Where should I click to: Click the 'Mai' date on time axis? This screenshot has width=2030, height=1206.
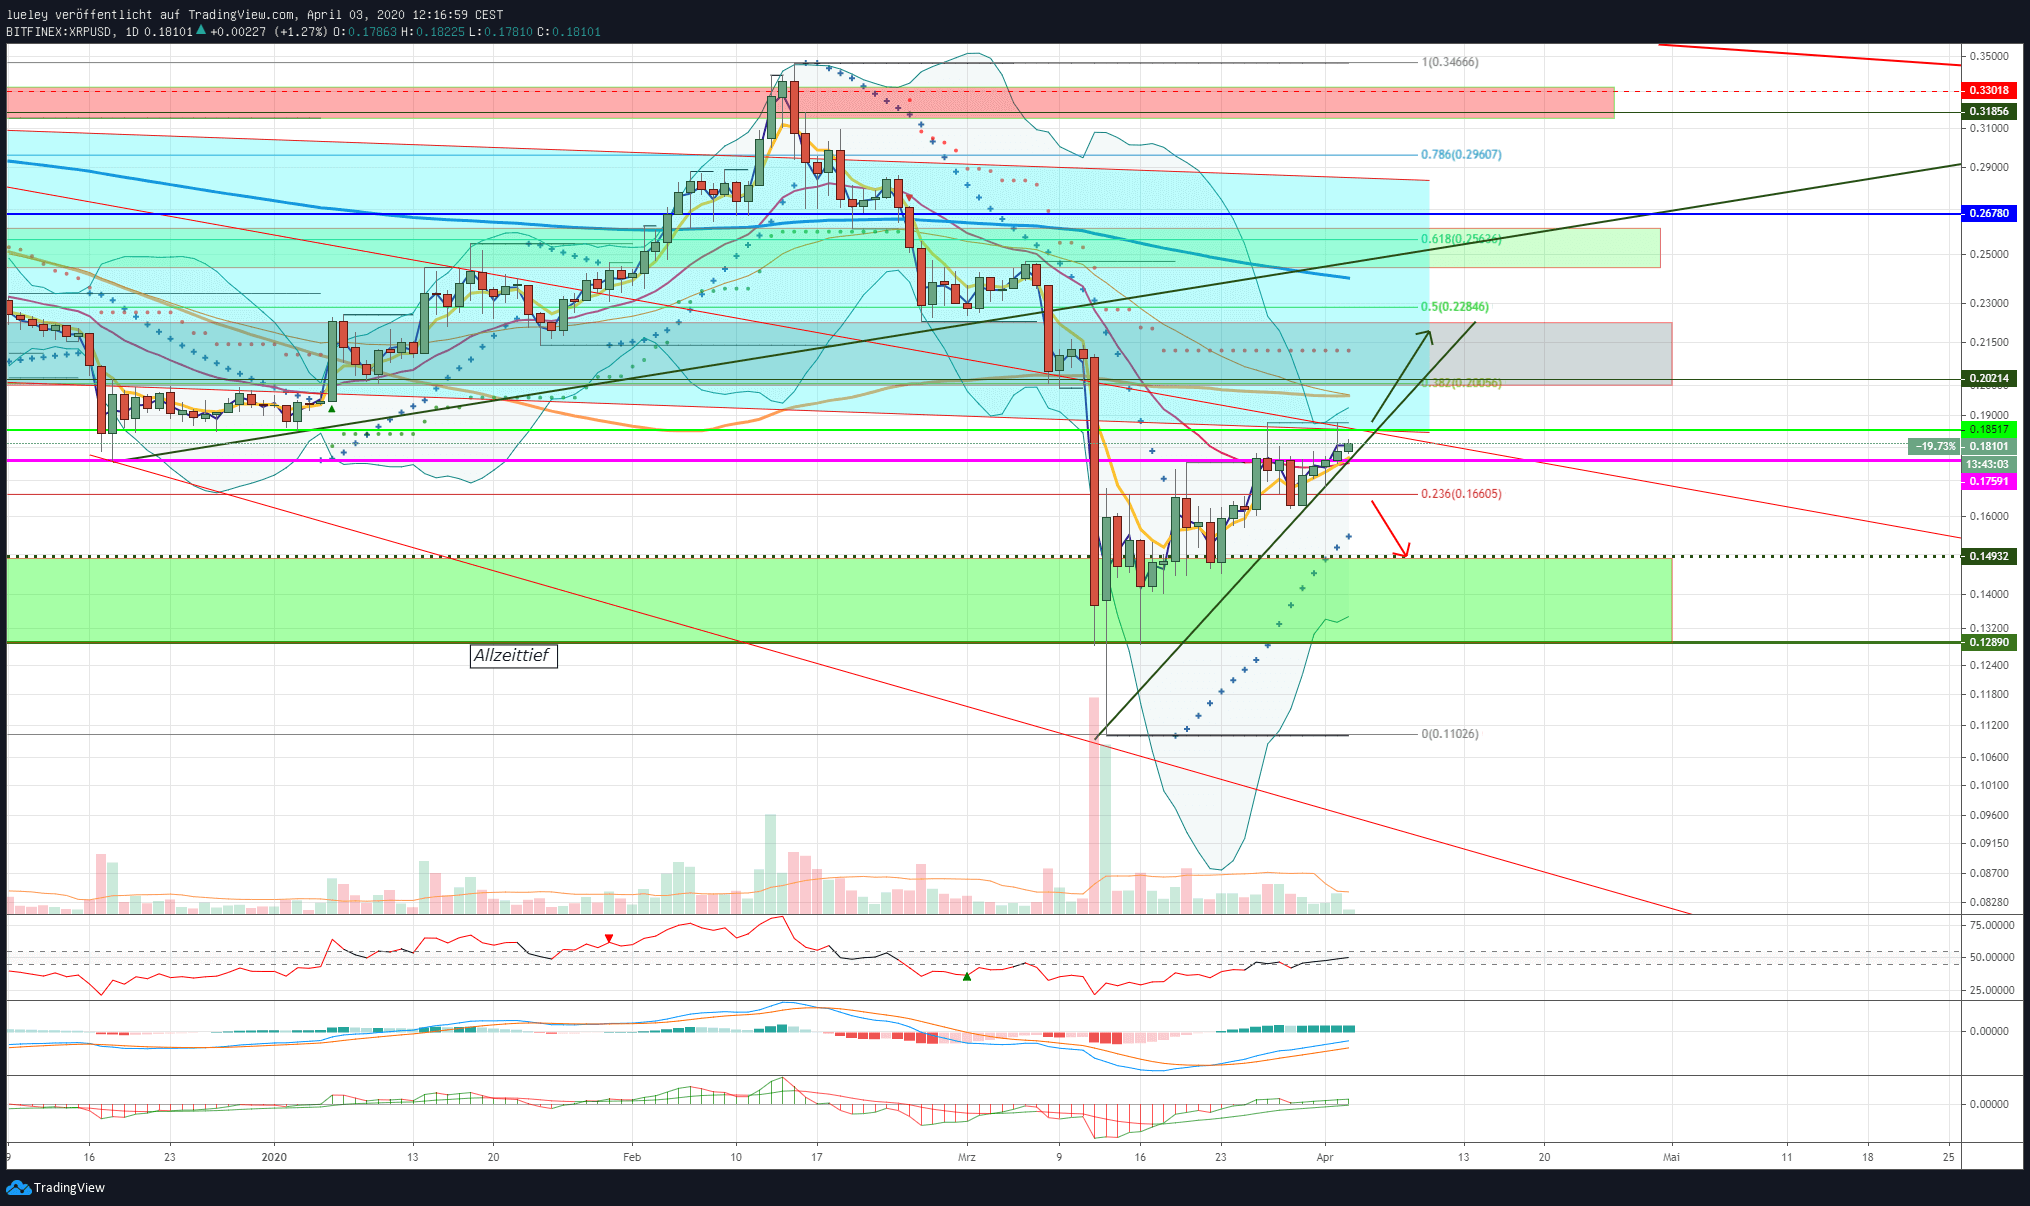click(x=1671, y=1157)
